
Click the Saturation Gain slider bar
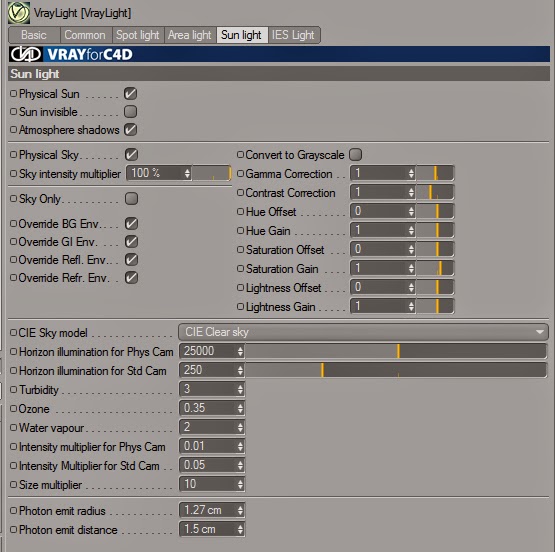pyautogui.click(x=435, y=268)
